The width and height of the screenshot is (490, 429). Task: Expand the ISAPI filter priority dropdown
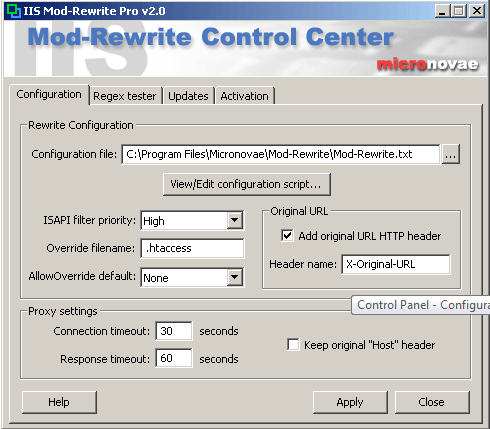tap(235, 220)
